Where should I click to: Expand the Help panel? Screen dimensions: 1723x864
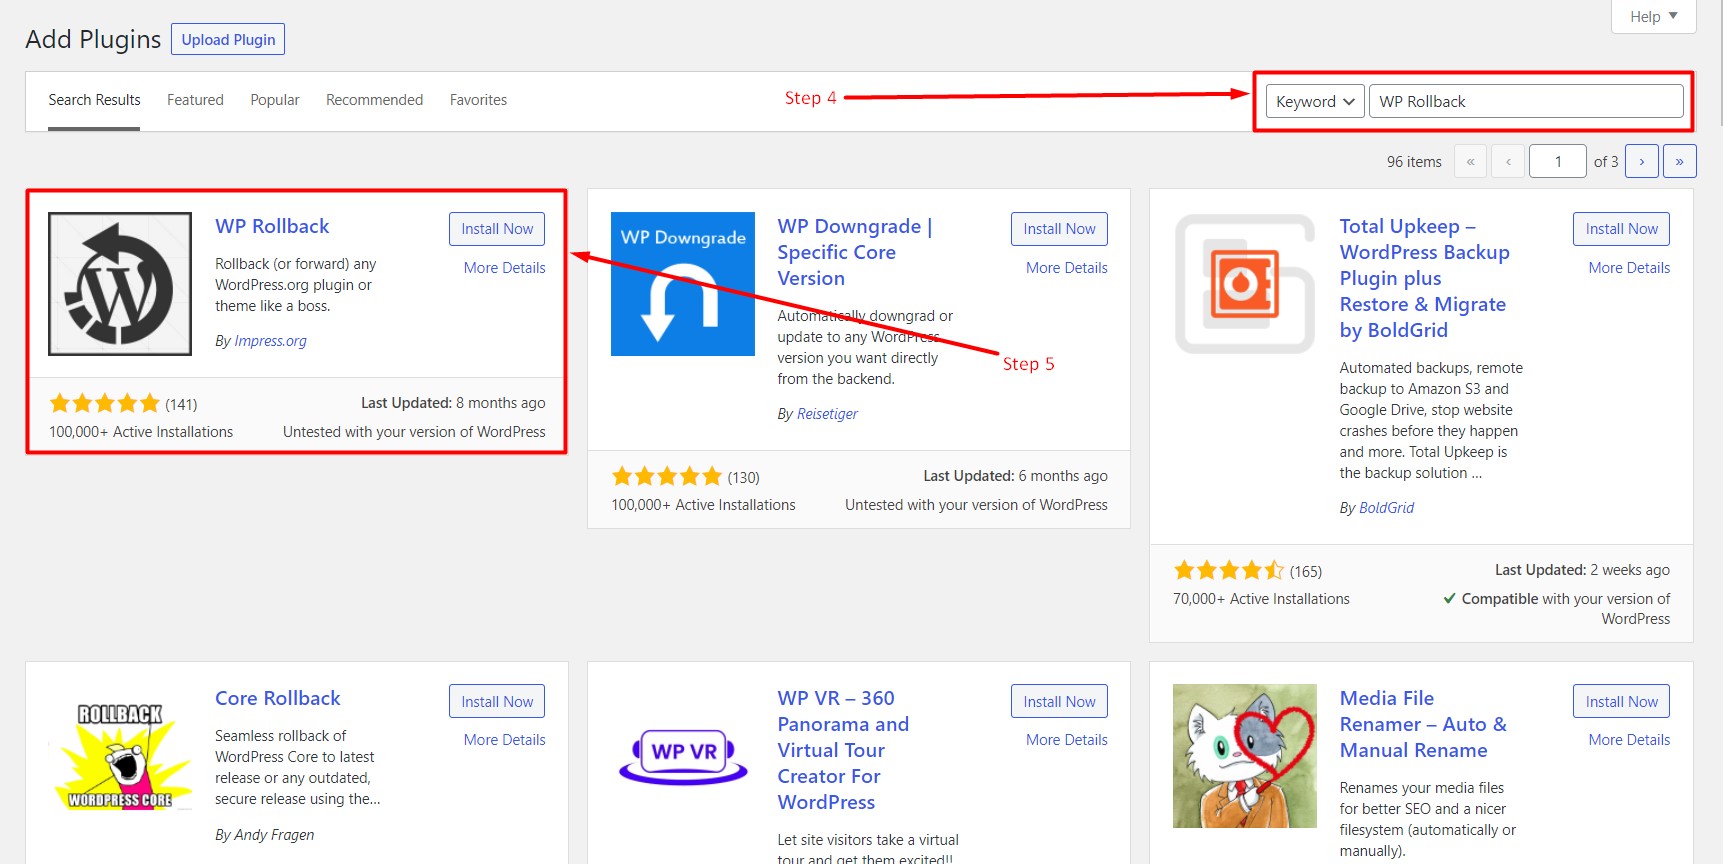pyautogui.click(x=1654, y=16)
